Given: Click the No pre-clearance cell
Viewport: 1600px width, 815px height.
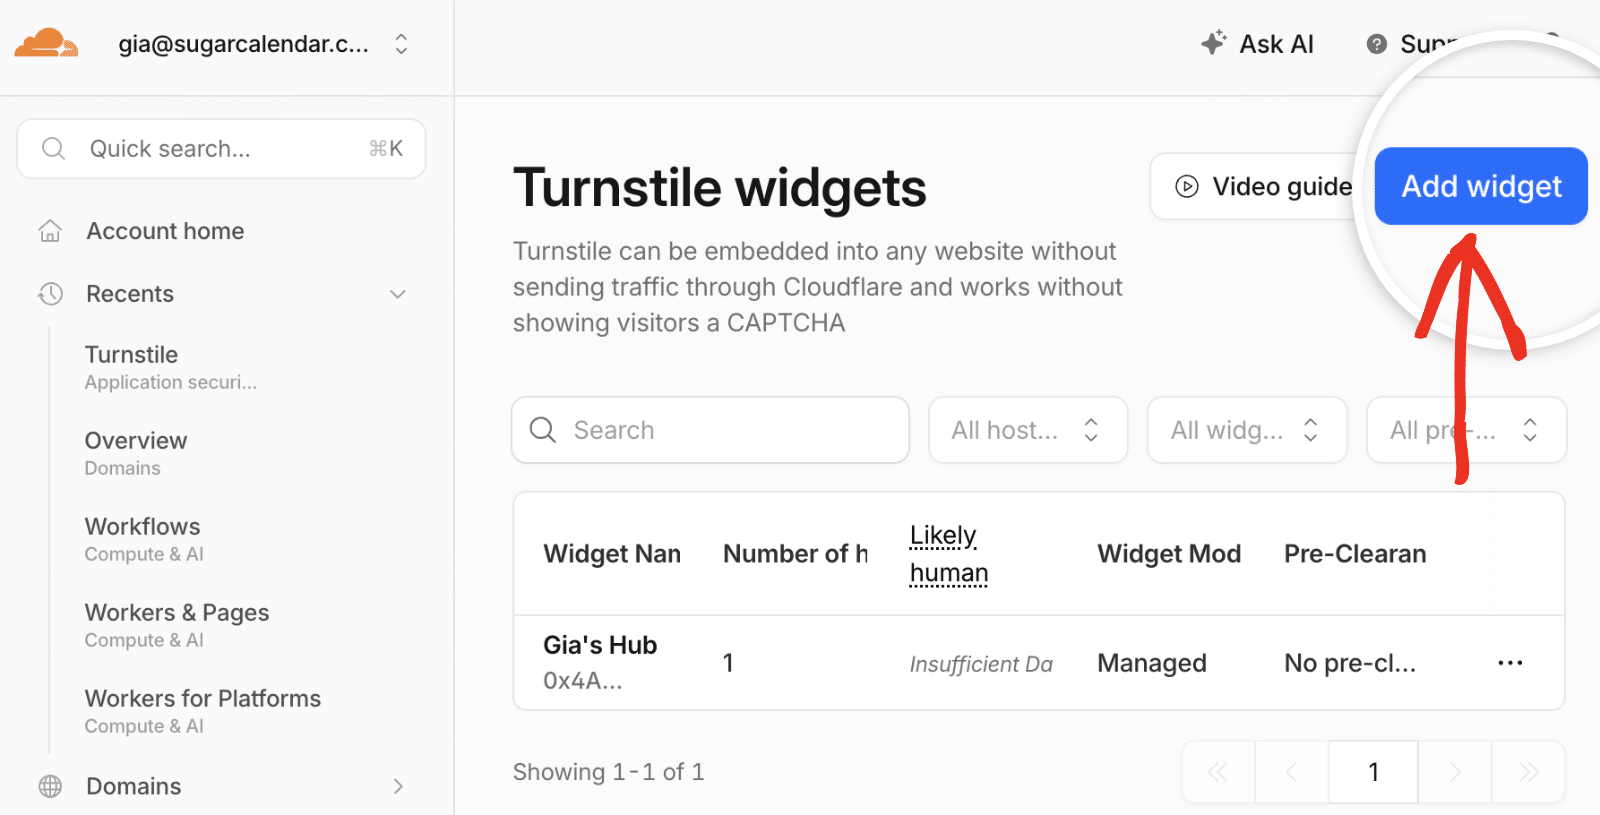Looking at the screenshot, I should tap(1350, 663).
